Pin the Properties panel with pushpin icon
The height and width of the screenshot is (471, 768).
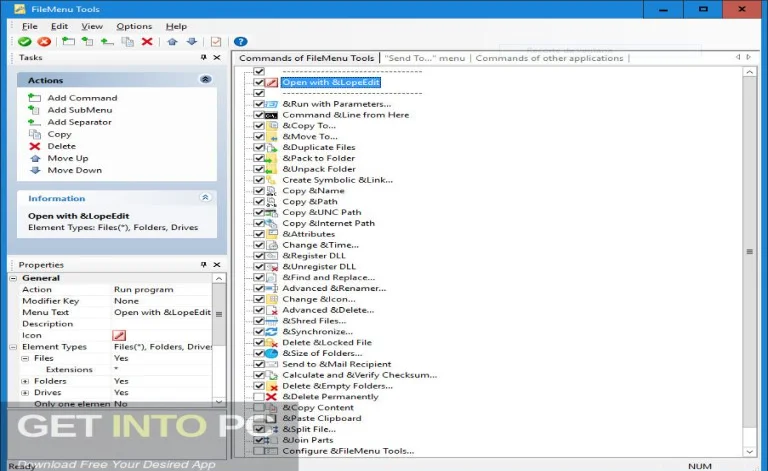click(x=204, y=265)
